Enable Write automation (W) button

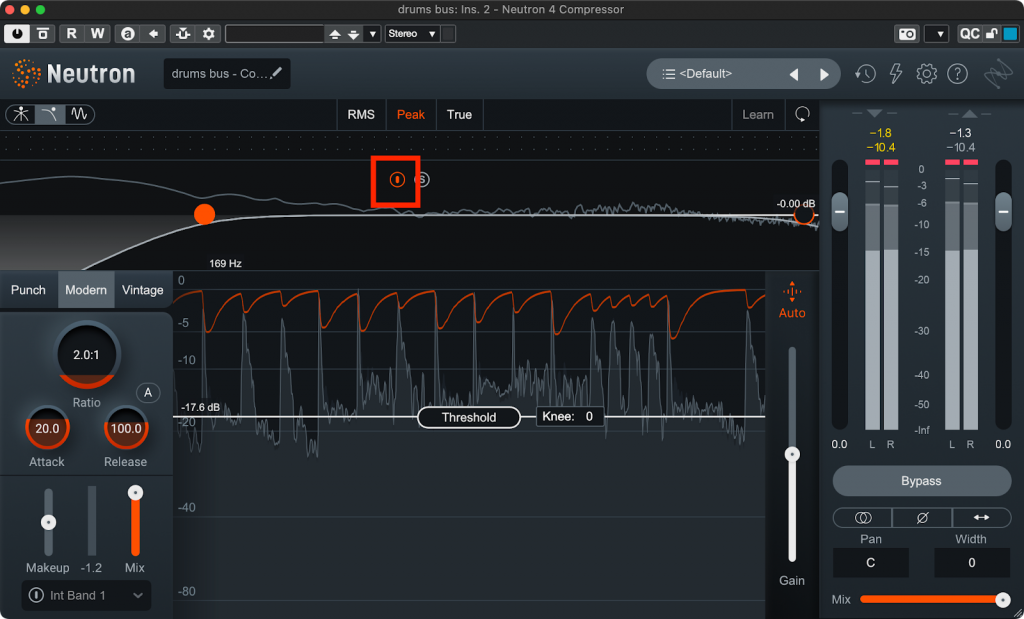click(x=97, y=33)
